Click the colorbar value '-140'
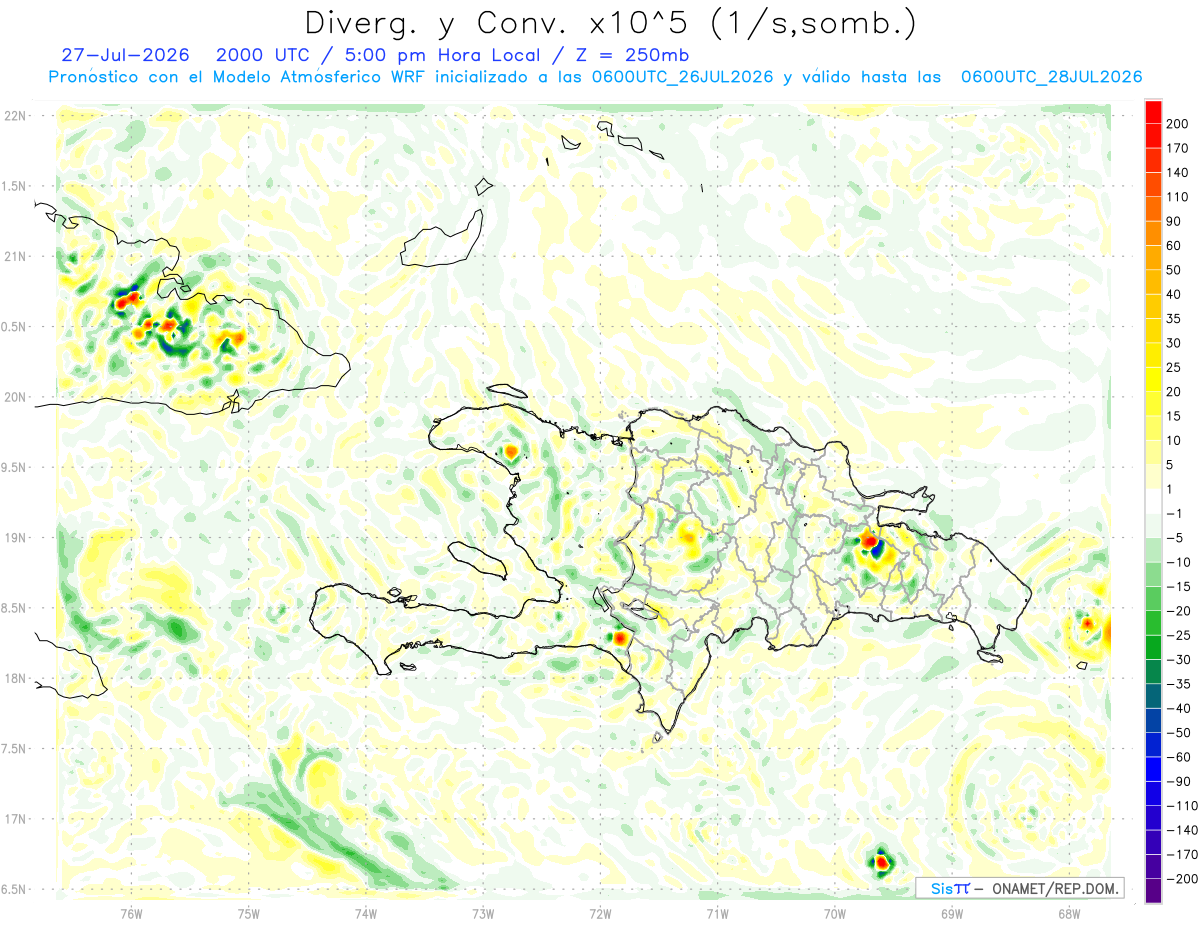 coord(1180,830)
